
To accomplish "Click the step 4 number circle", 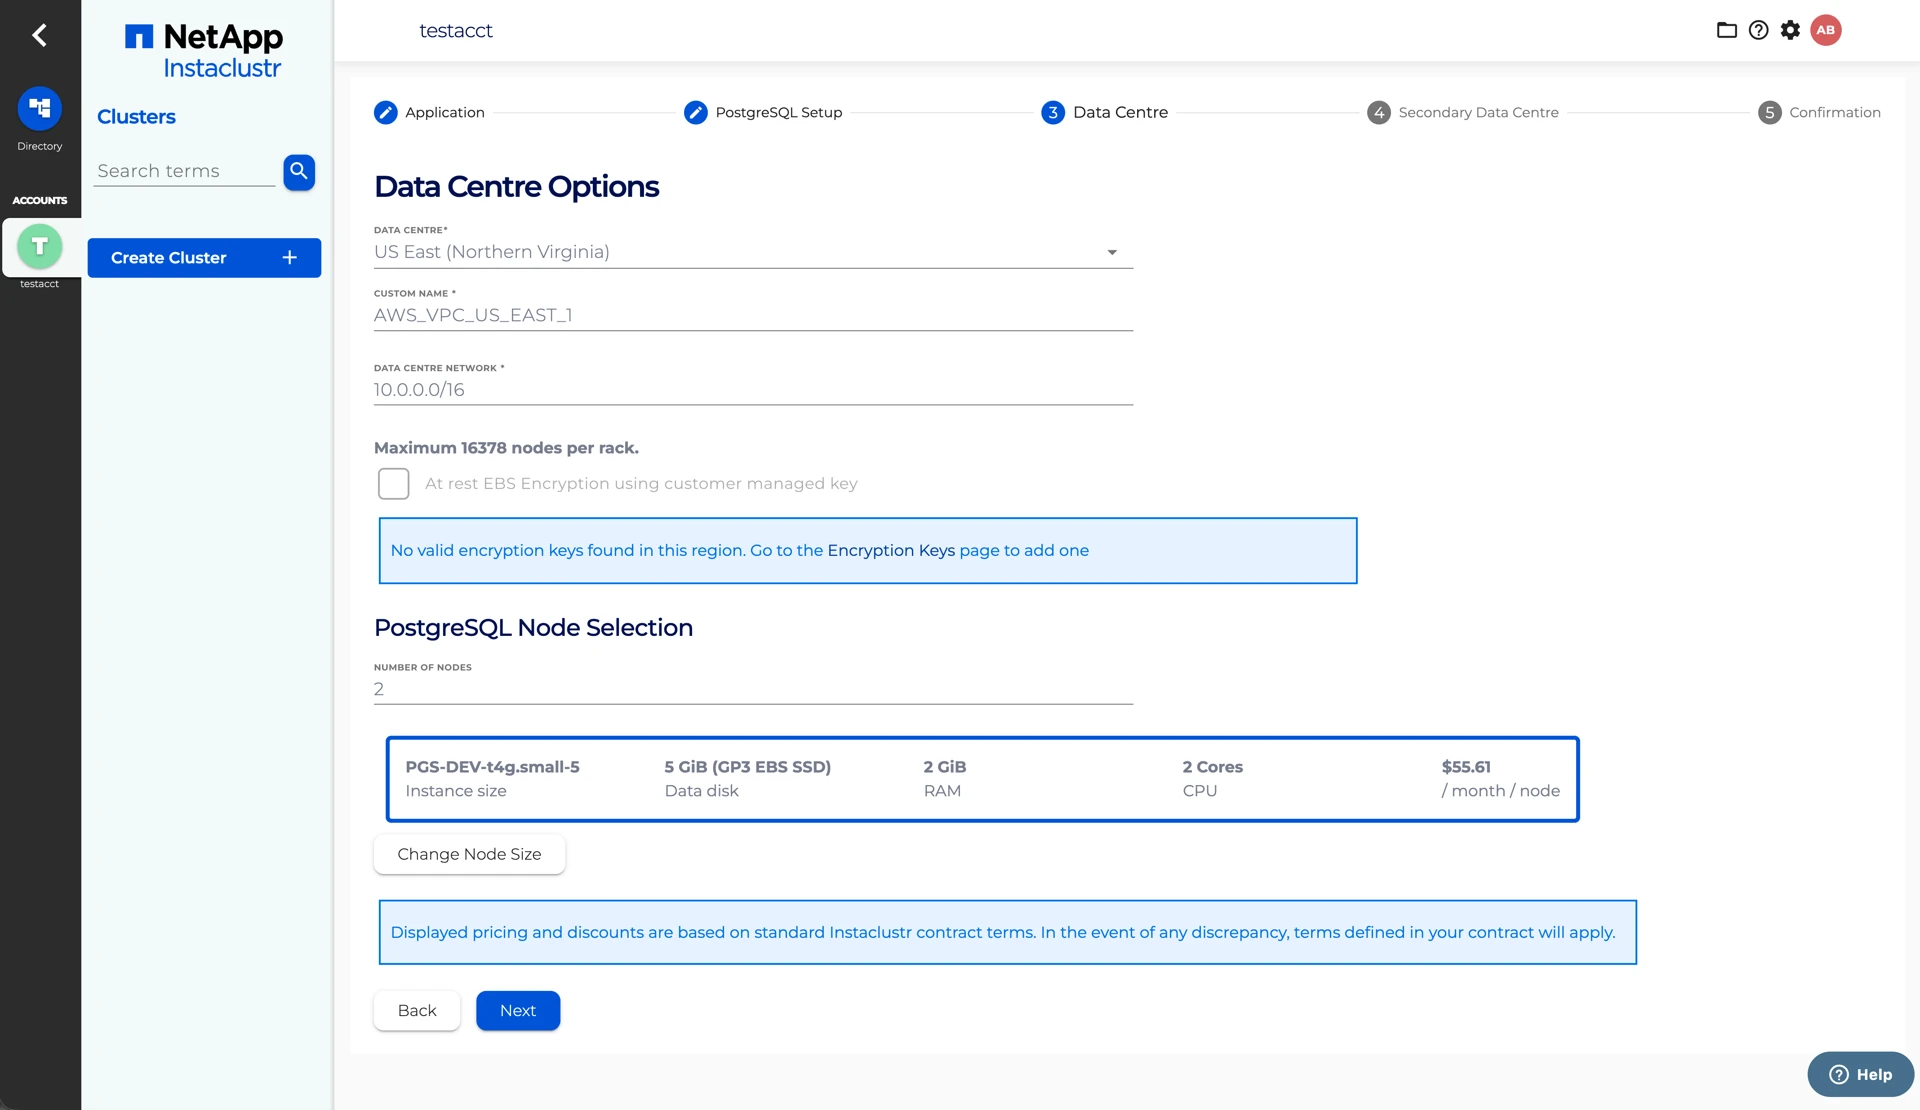I will (x=1379, y=112).
